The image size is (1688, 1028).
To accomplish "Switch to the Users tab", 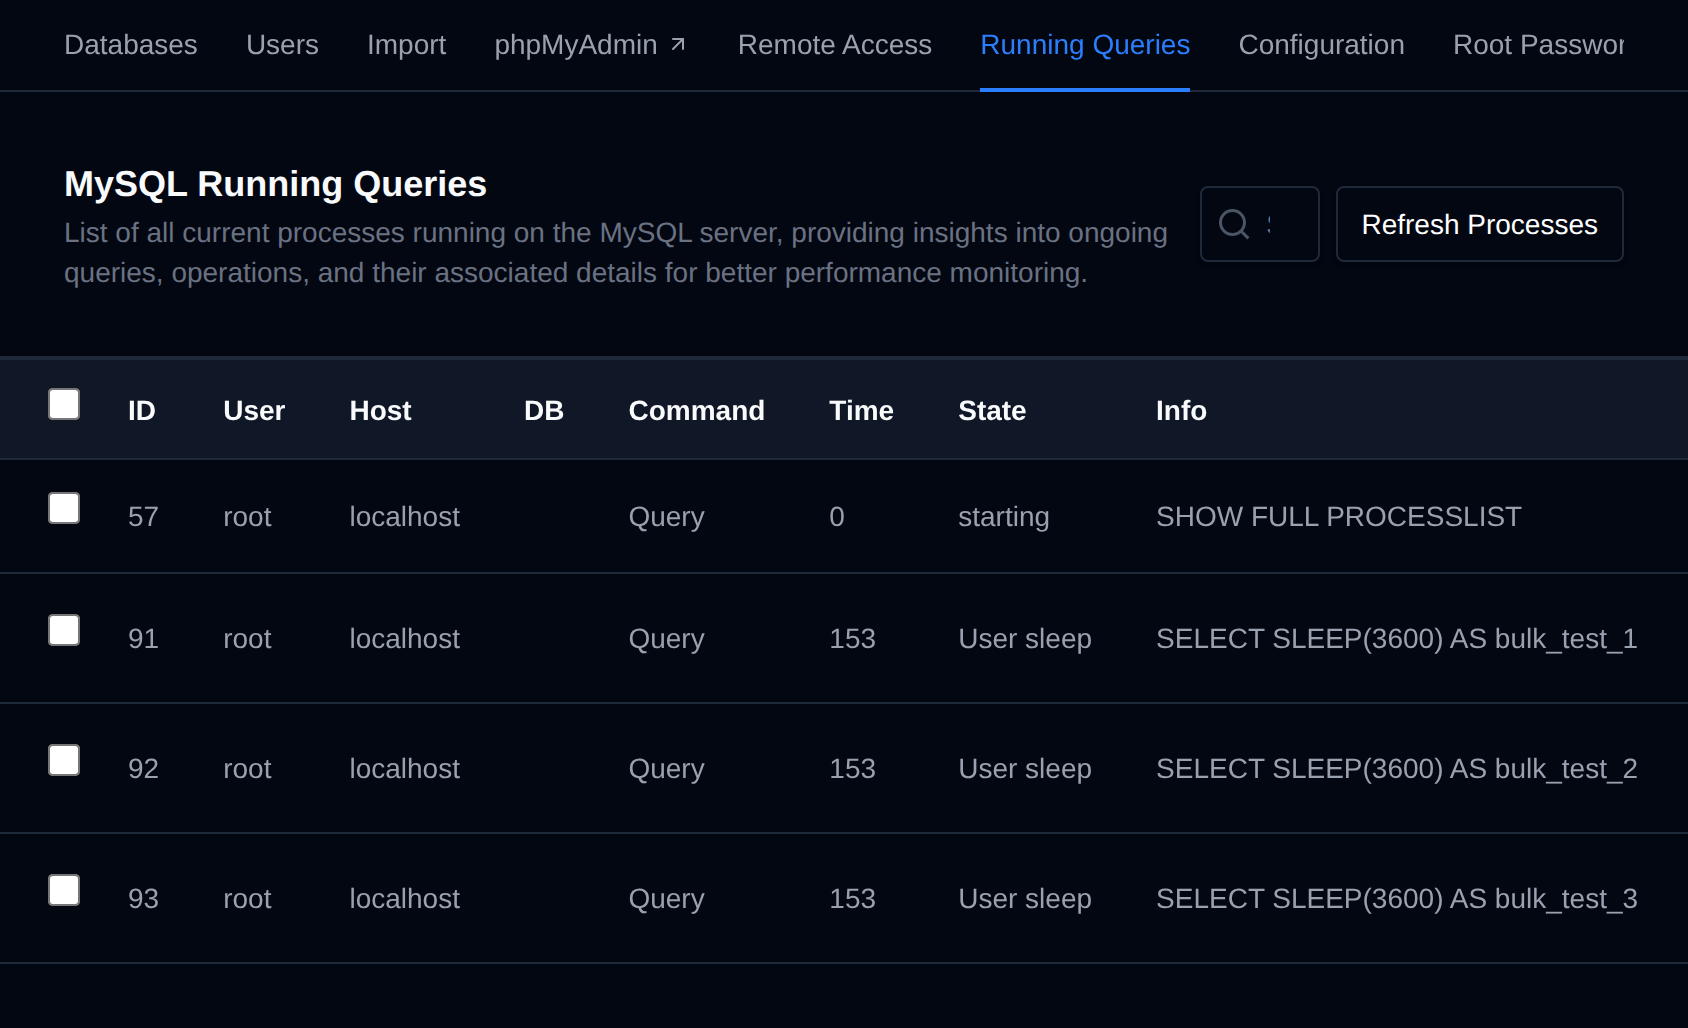I will (x=282, y=45).
